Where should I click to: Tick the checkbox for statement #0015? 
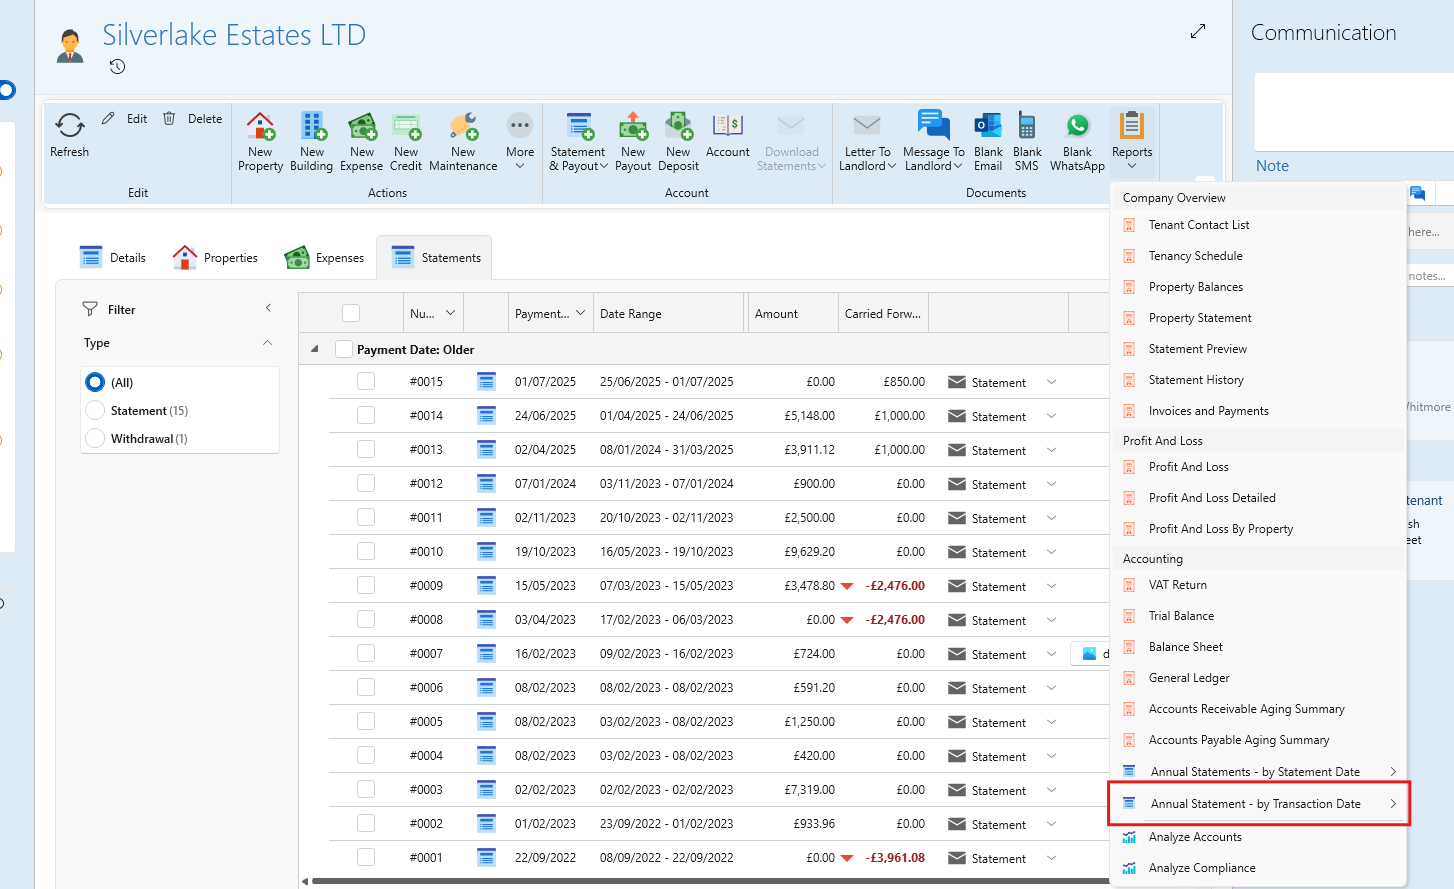pyautogui.click(x=366, y=381)
